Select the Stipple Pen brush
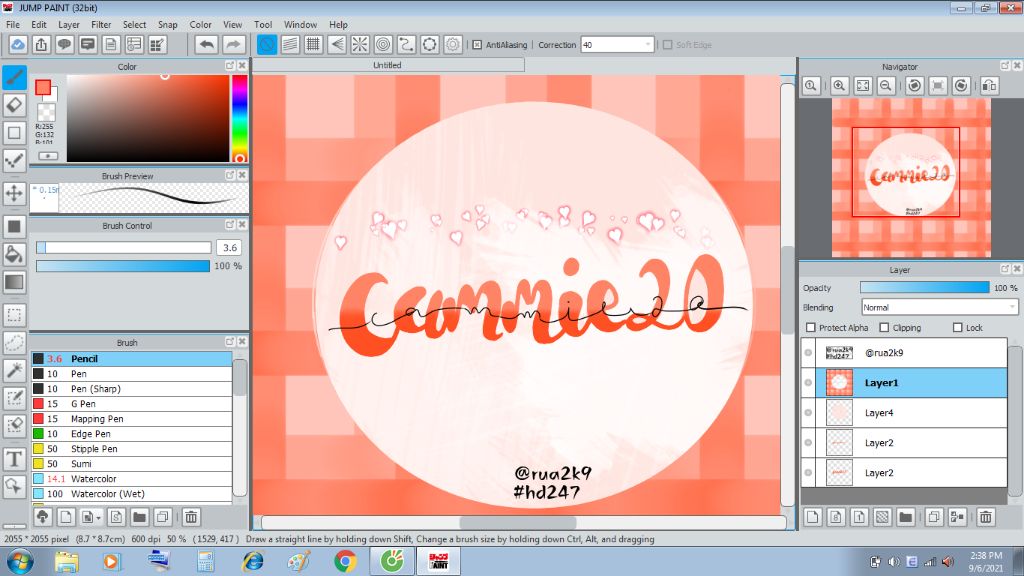 (x=131, y=449)
